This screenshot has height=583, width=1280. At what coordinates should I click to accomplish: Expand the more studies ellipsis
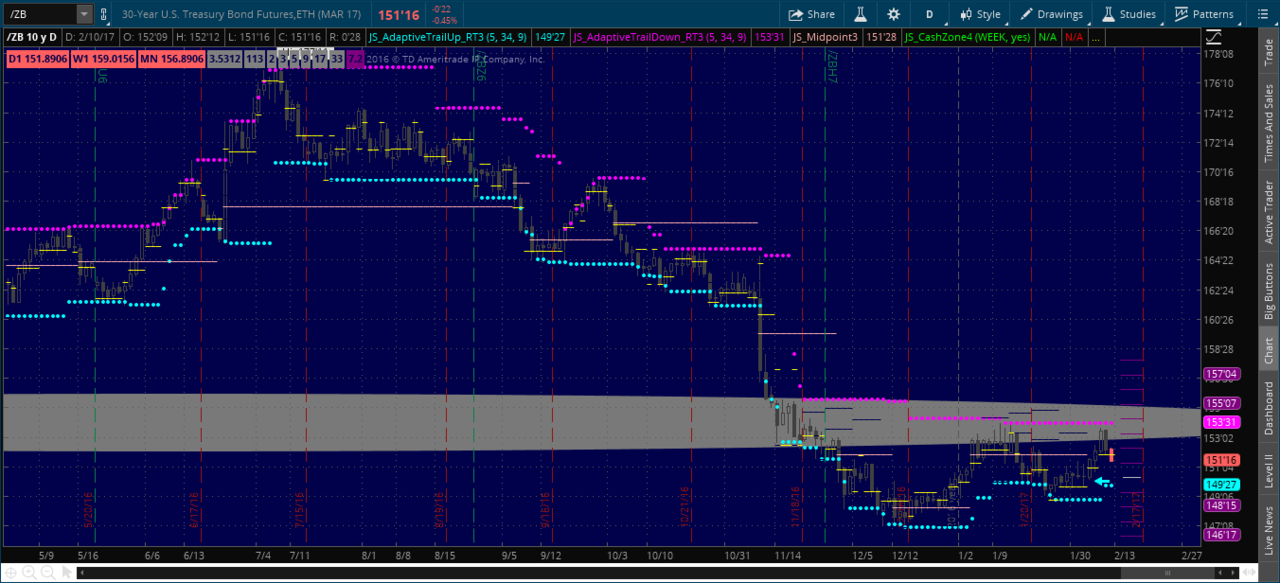[1096, 37]
